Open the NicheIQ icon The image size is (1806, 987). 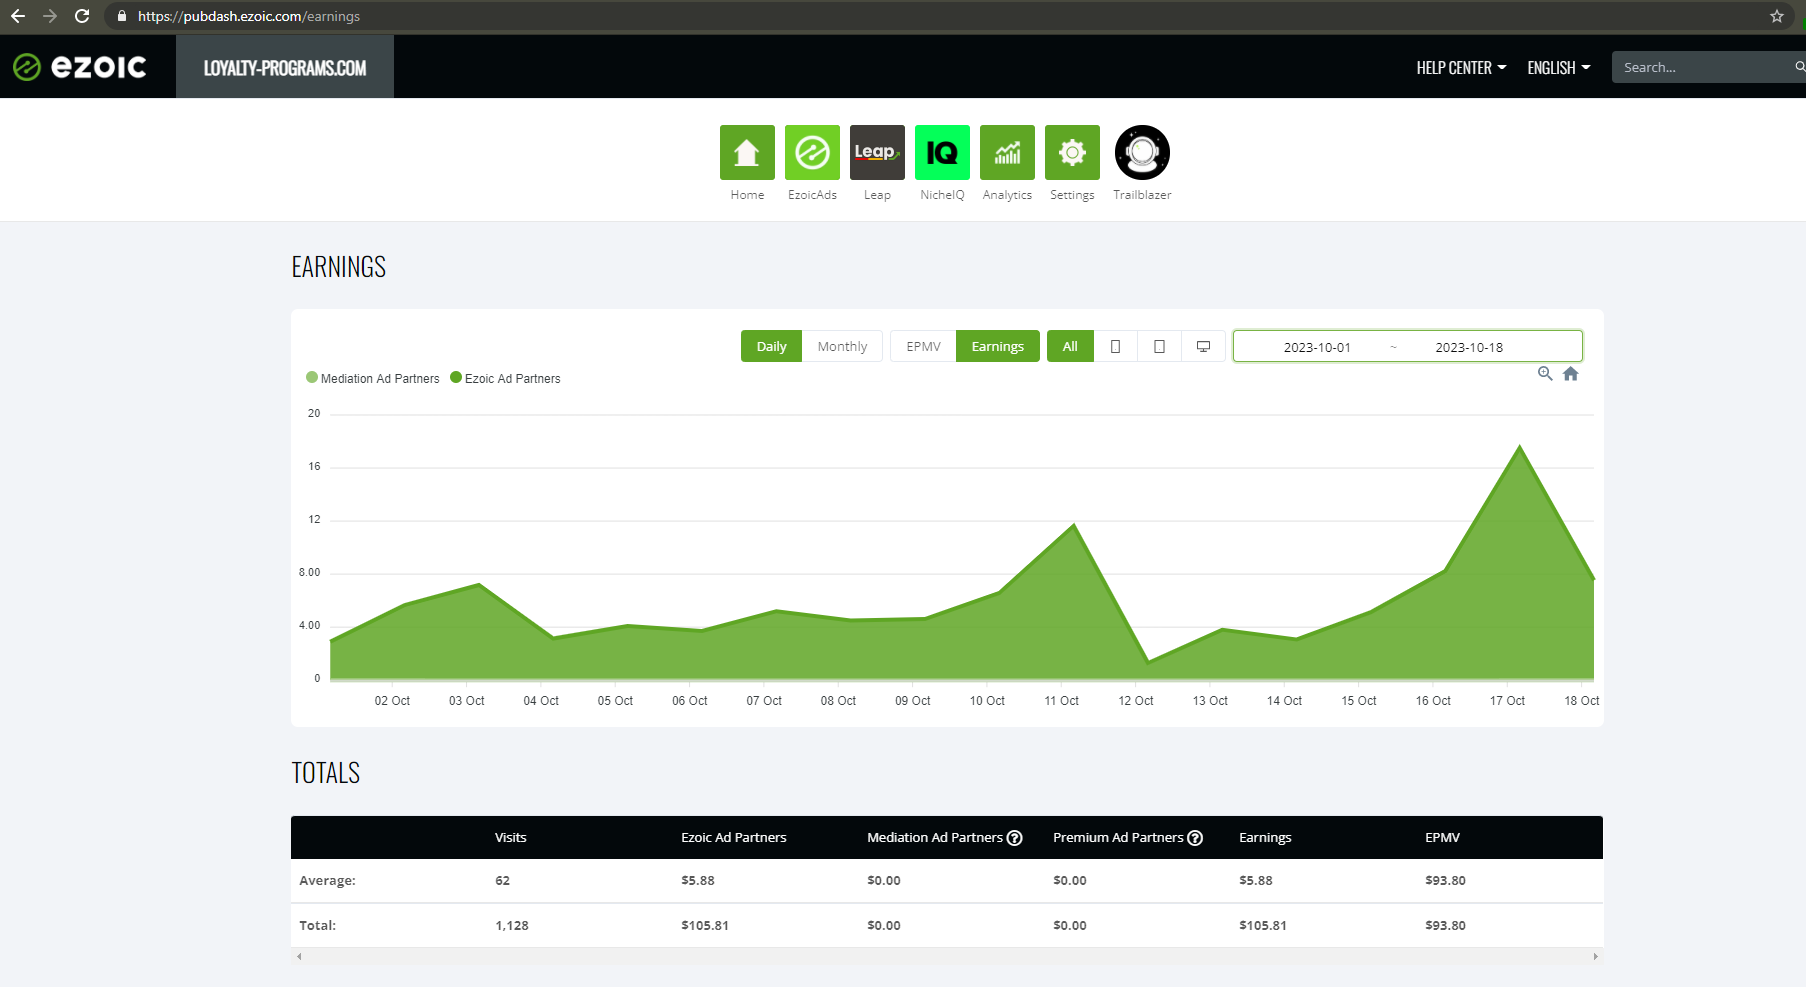pos(942,152)
